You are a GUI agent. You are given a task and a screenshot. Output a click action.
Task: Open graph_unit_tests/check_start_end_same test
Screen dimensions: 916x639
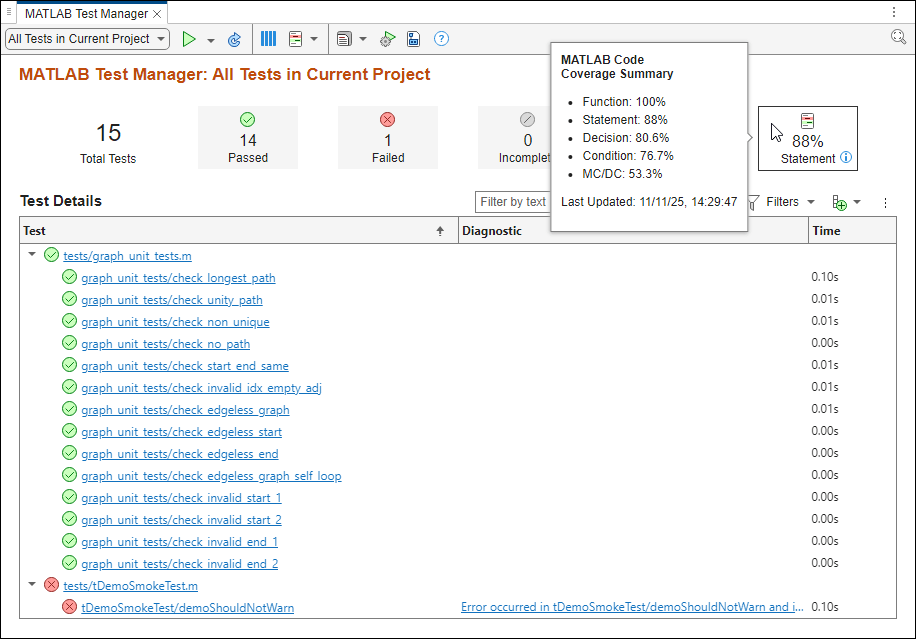point(185,366)
